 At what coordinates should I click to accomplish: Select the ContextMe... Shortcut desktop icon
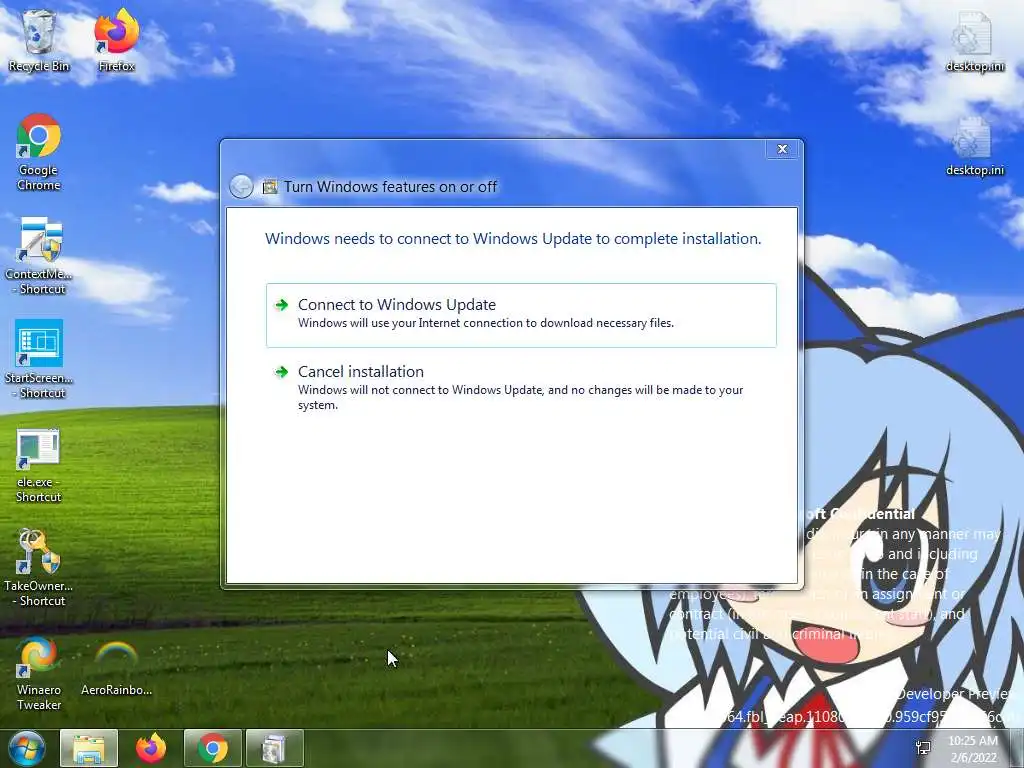pos(39,257)
